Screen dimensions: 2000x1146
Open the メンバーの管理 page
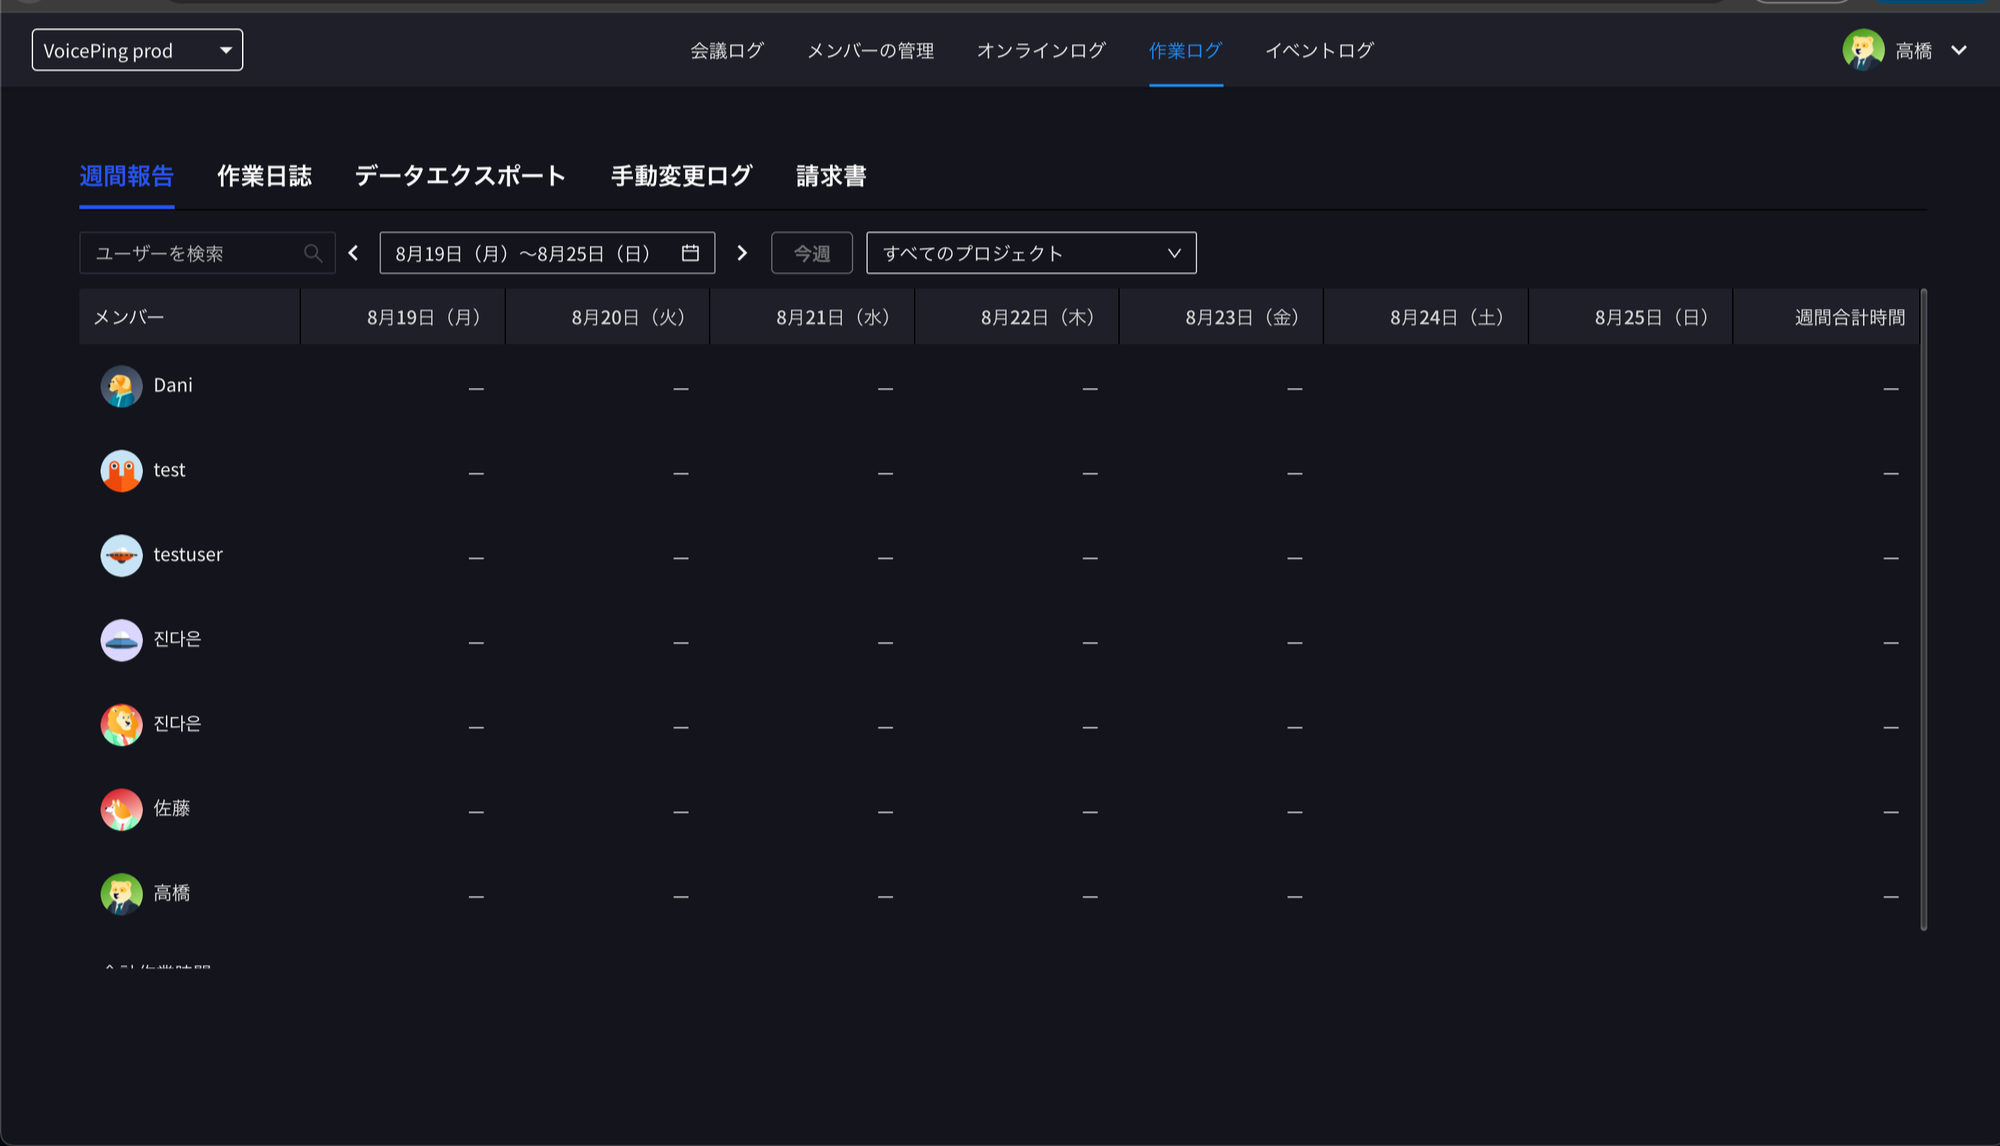[x=869, y=51]
